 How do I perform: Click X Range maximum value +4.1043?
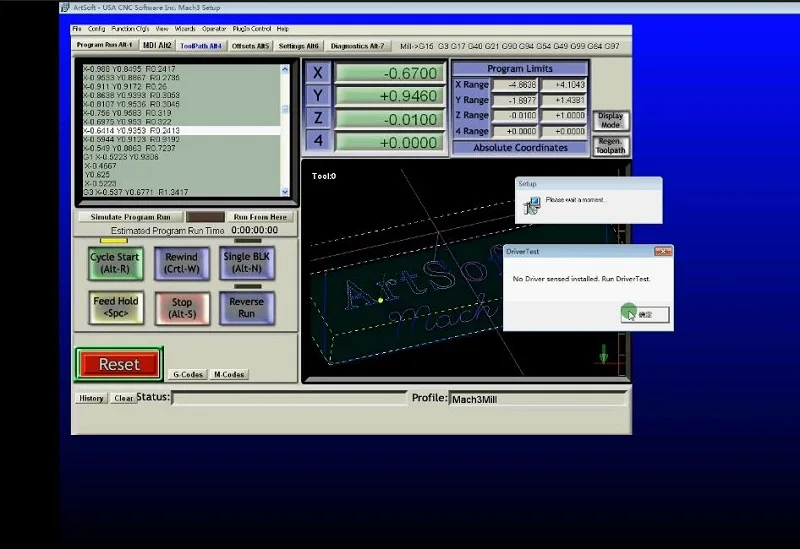click(x=563, y=85)
